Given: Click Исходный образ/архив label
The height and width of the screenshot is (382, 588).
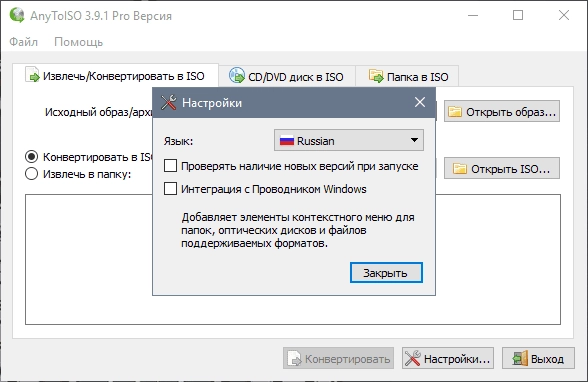Looking at the screenshot, I should coord(99,112).
